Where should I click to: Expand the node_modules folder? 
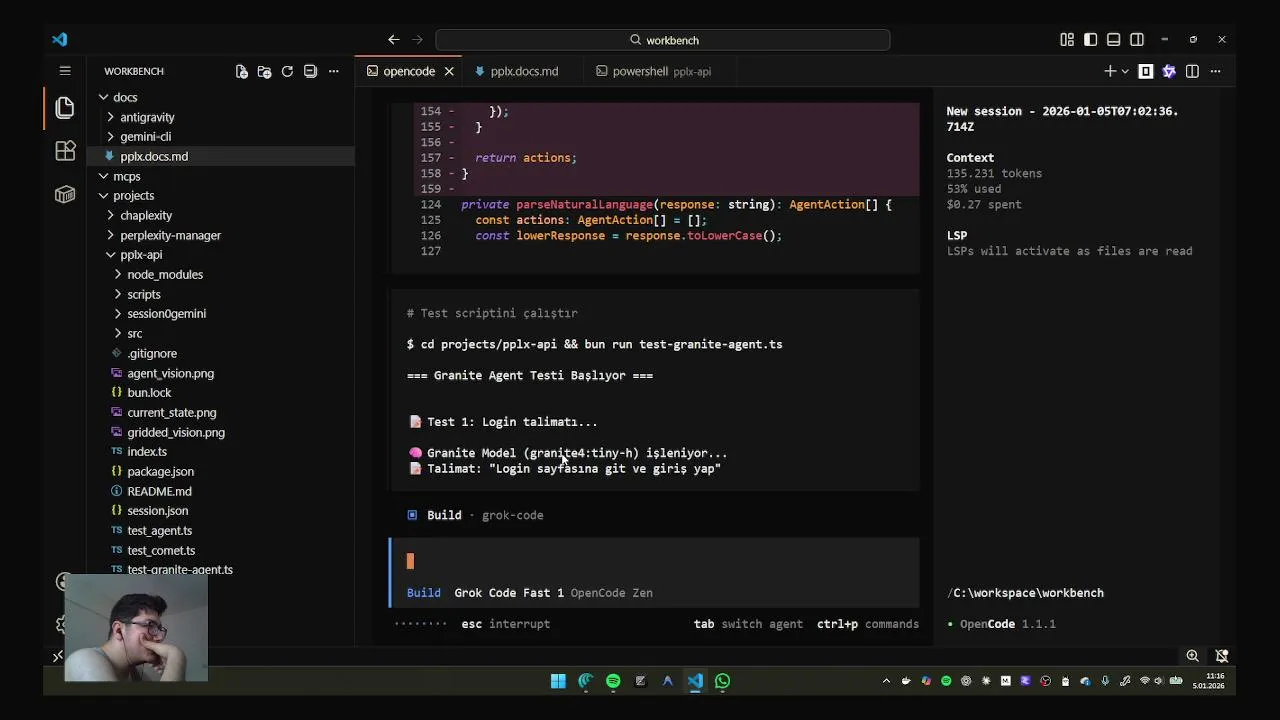coord(220,274)
